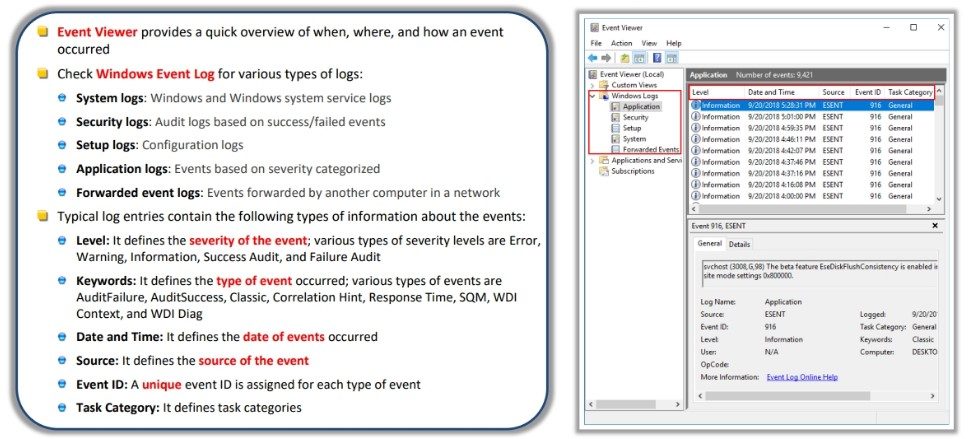This screenshot has height=439, width=970.
Task: Collapse the Windows Logs tree node
Action: [593, 96]
